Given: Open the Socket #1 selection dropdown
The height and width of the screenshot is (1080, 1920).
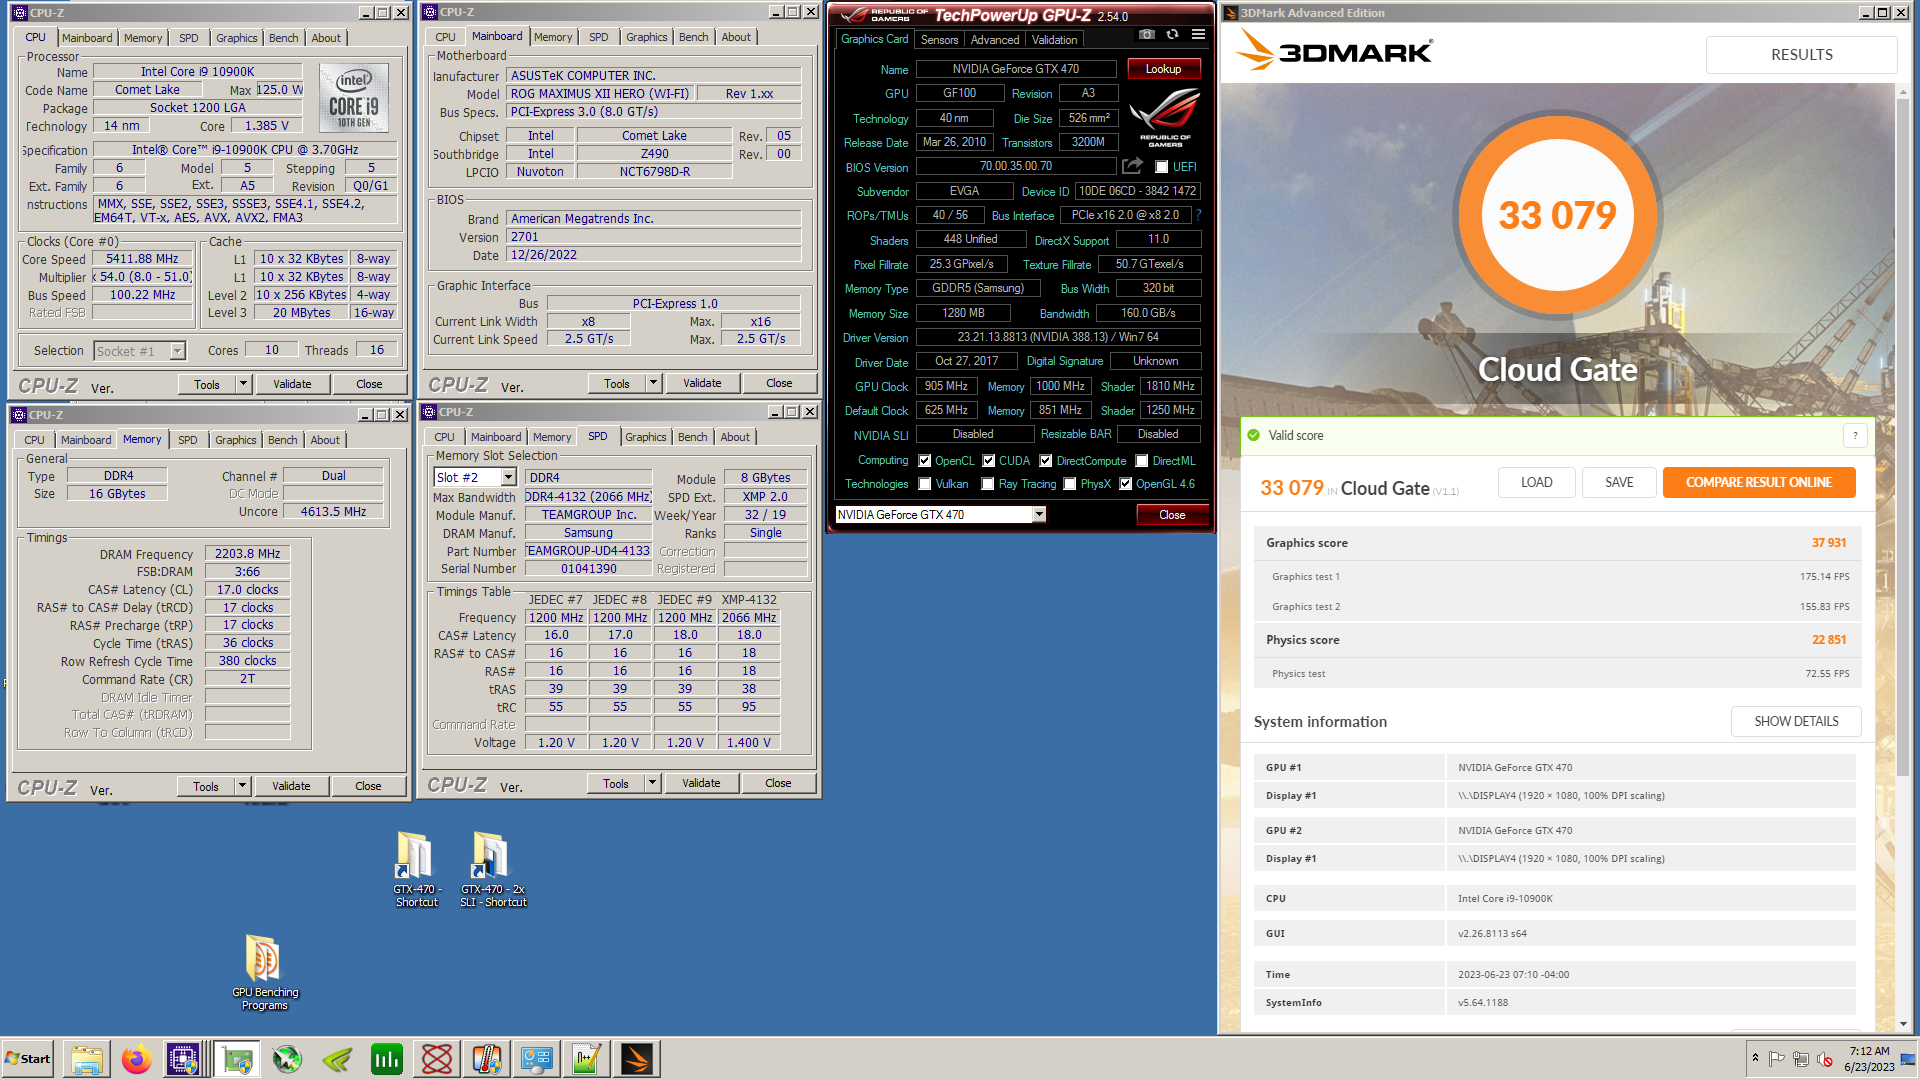Looking at the screenshot, I should 177,351.
